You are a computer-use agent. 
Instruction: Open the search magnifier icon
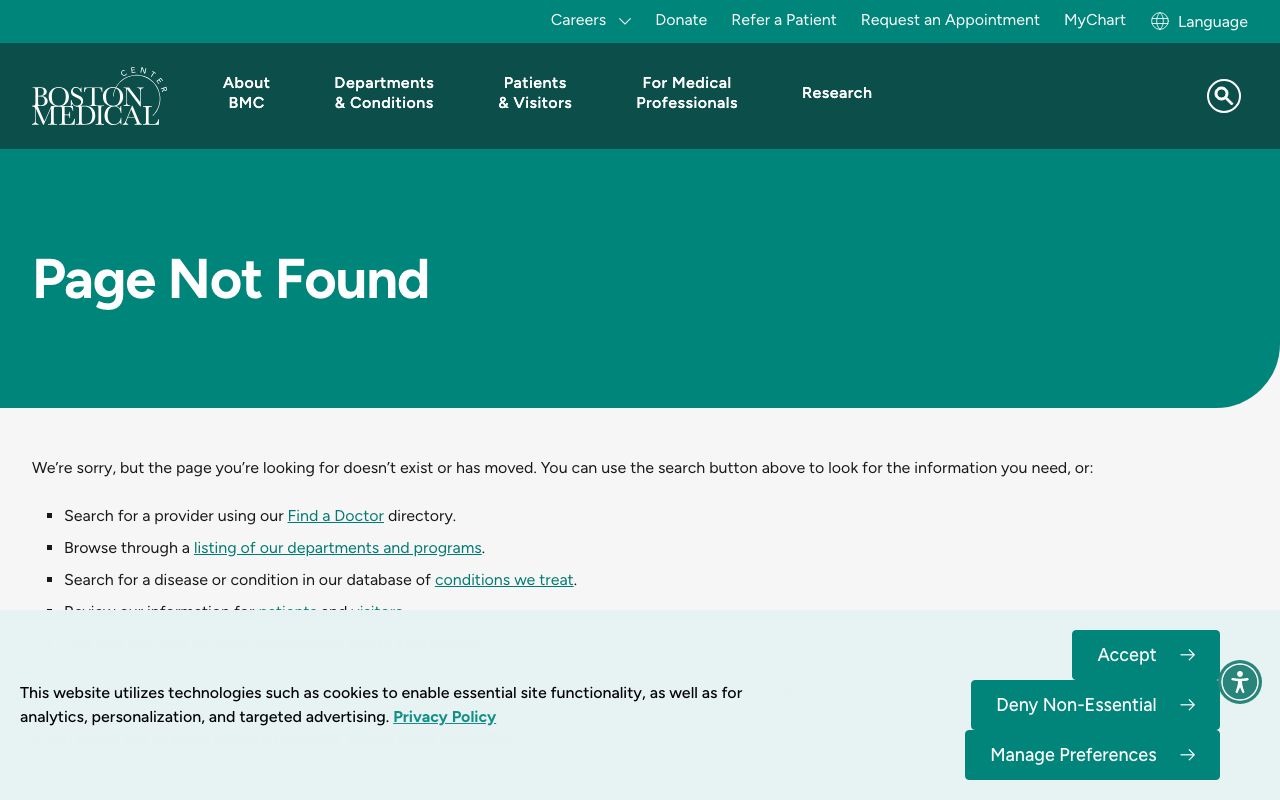(1223, 96)
